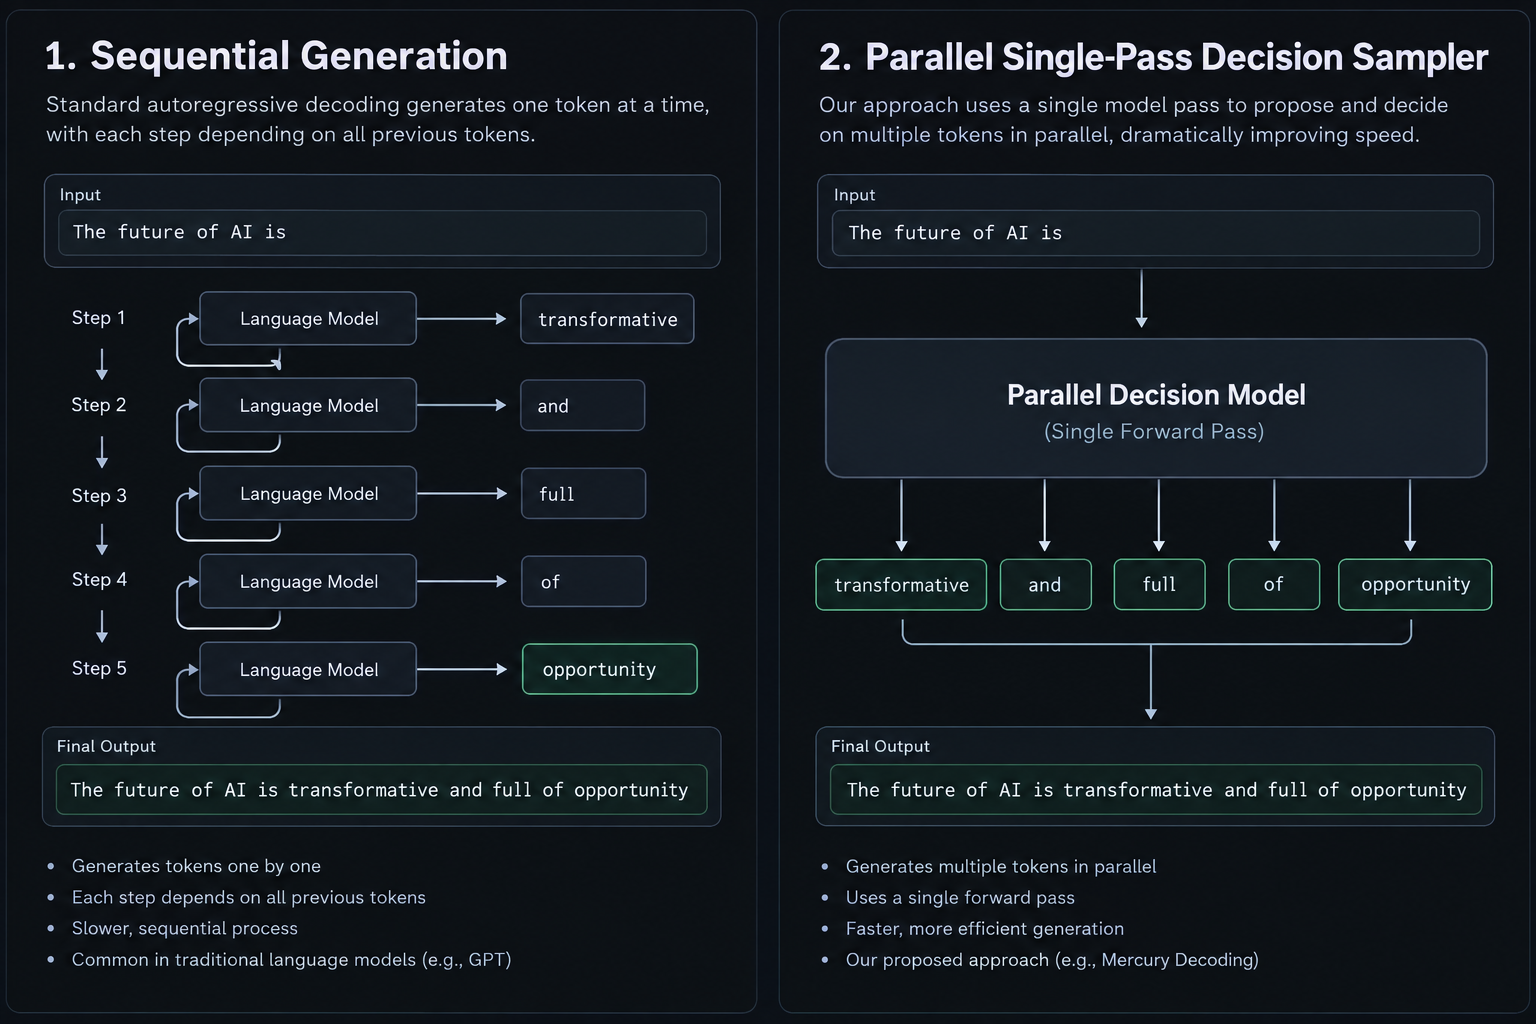Image resolution: width=1536 pixels, height=1024 pixels.
Task: Click the 'Input' label in the Sequential panel
Action: (80, 195)
